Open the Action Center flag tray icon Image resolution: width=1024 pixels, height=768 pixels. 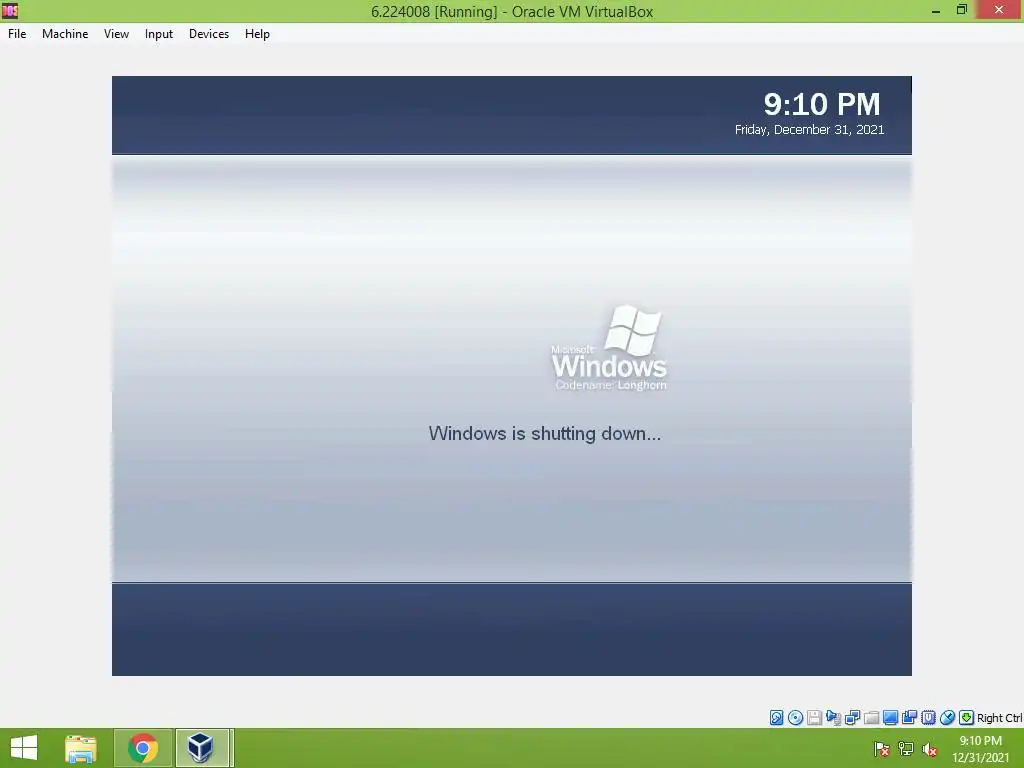pos(882,749)
